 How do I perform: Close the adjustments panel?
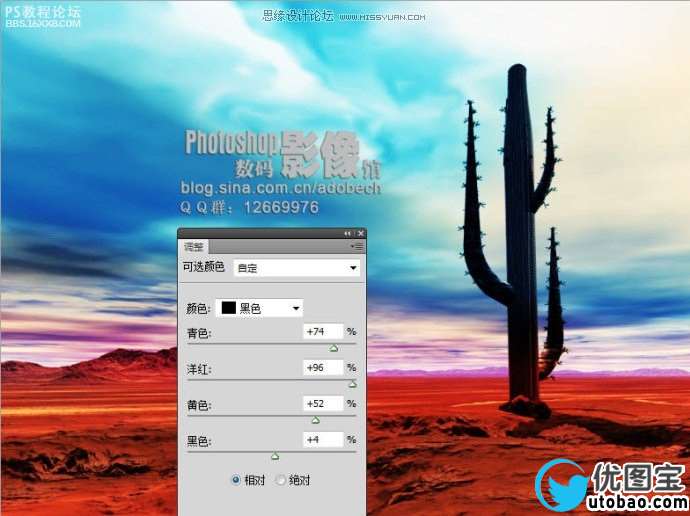(x=361, y=234)
